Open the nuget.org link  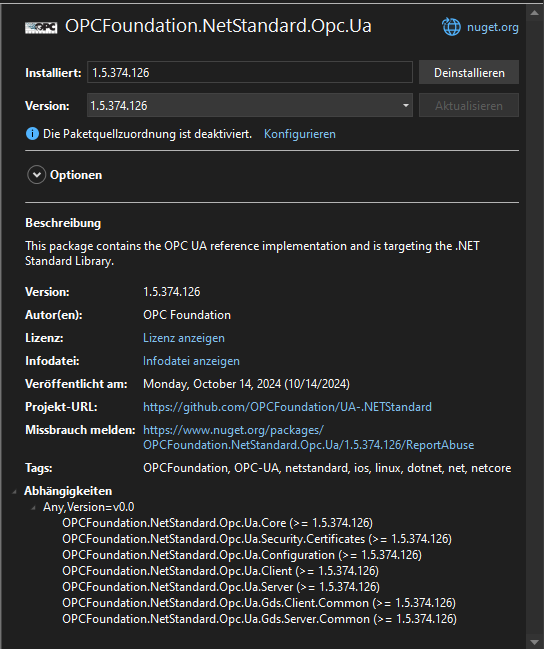coord(493,27)
